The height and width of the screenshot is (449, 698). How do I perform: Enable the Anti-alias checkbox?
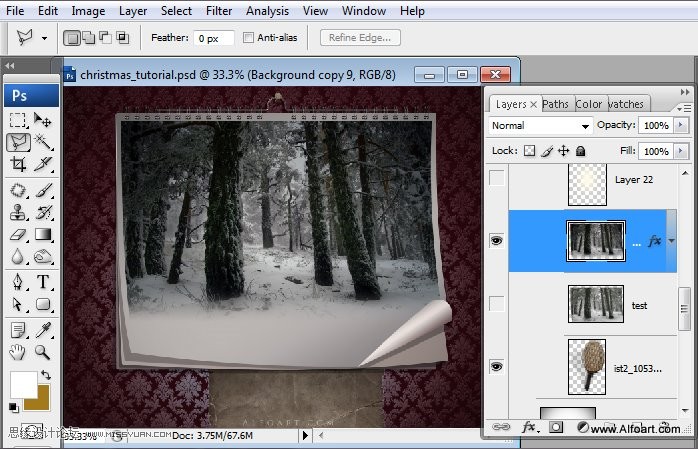tap(248, 38)
